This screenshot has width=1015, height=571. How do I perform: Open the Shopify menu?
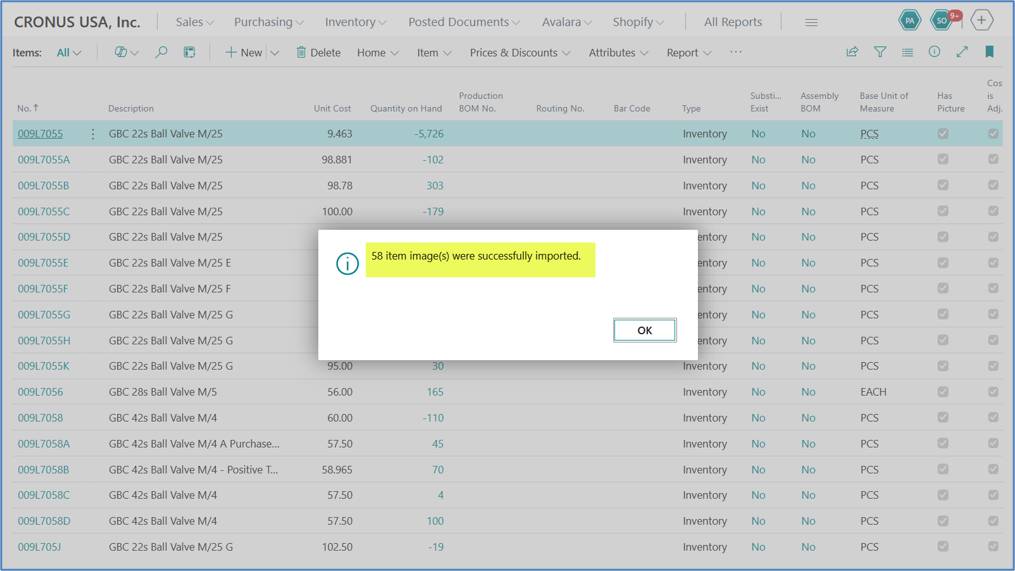[x=638, y=22]
